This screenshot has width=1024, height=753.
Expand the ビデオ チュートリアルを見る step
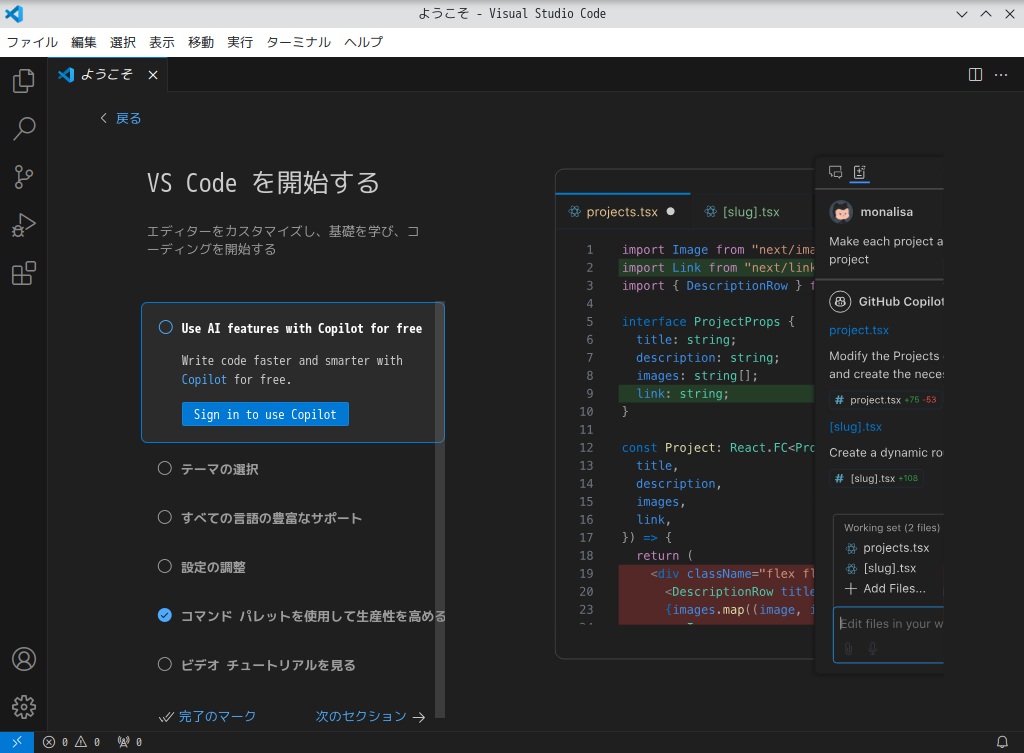click(268, 665)
